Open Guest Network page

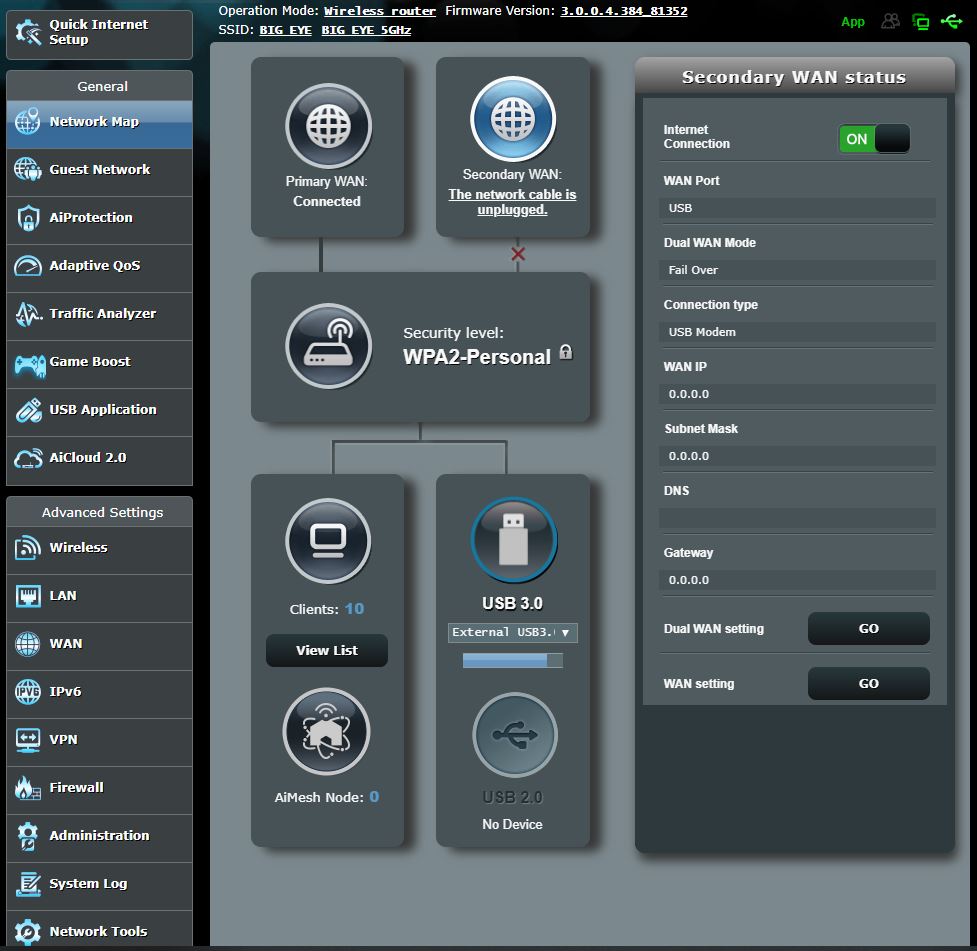tap(99, 172)
